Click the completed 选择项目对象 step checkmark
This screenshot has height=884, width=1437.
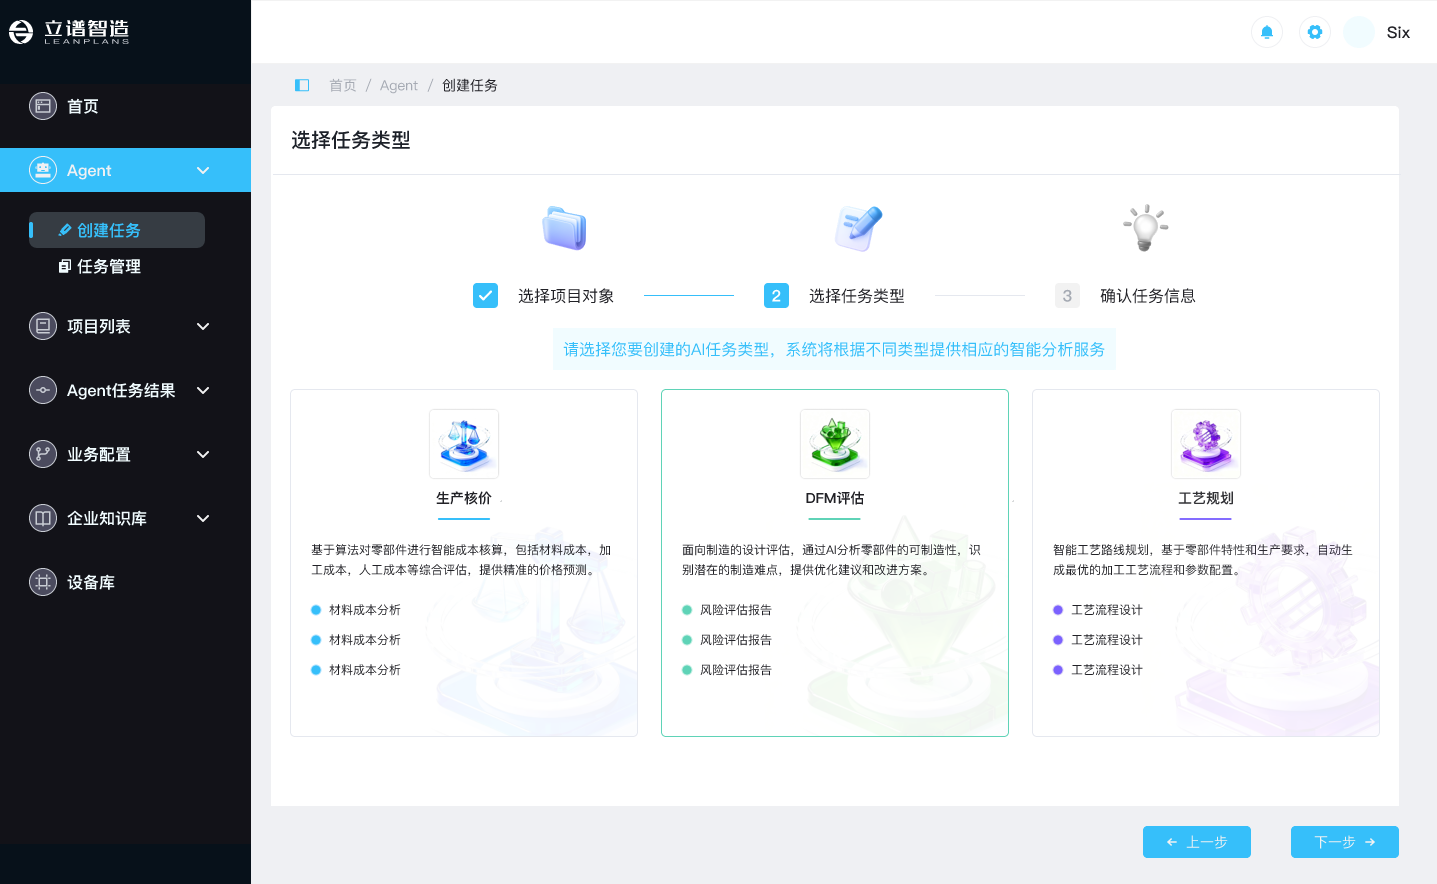click(x=485, y=296)
